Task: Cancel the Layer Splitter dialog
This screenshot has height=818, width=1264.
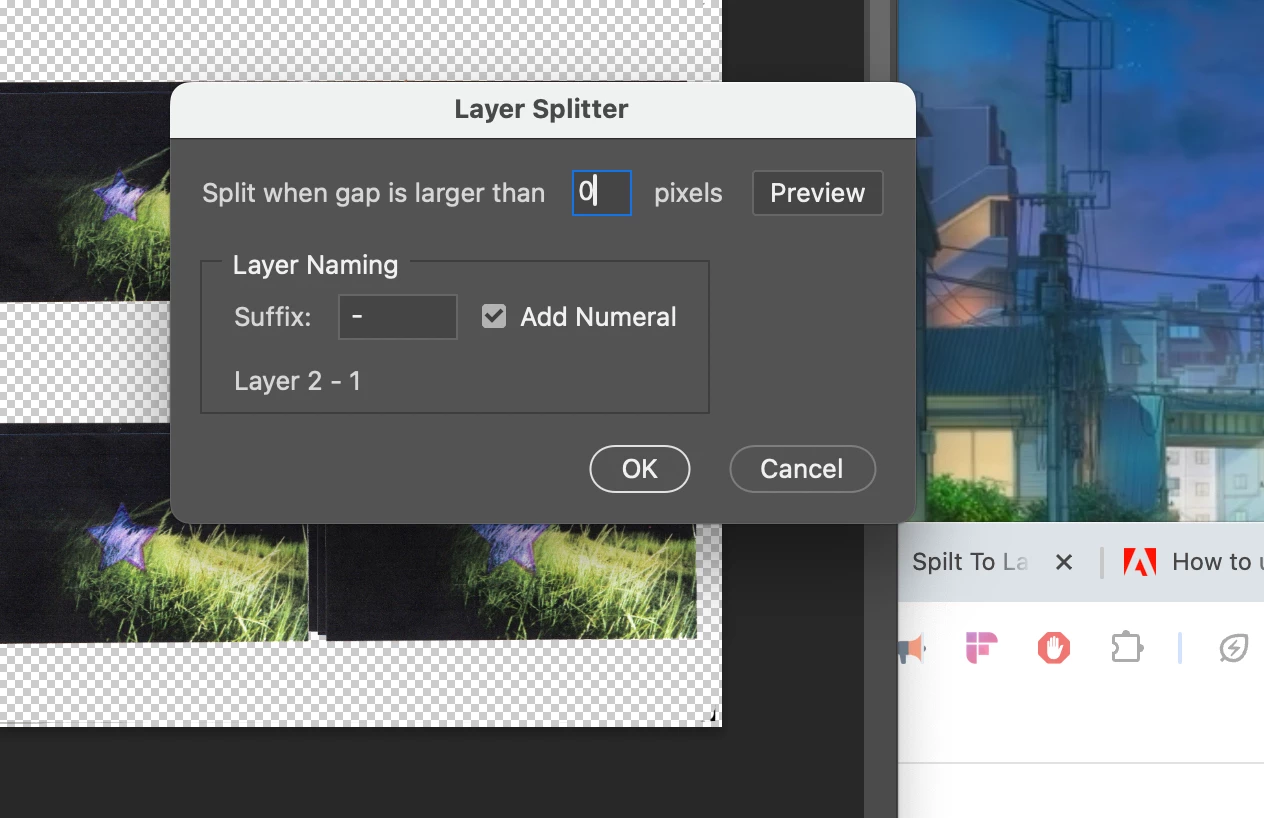Action: pos(802,469)
